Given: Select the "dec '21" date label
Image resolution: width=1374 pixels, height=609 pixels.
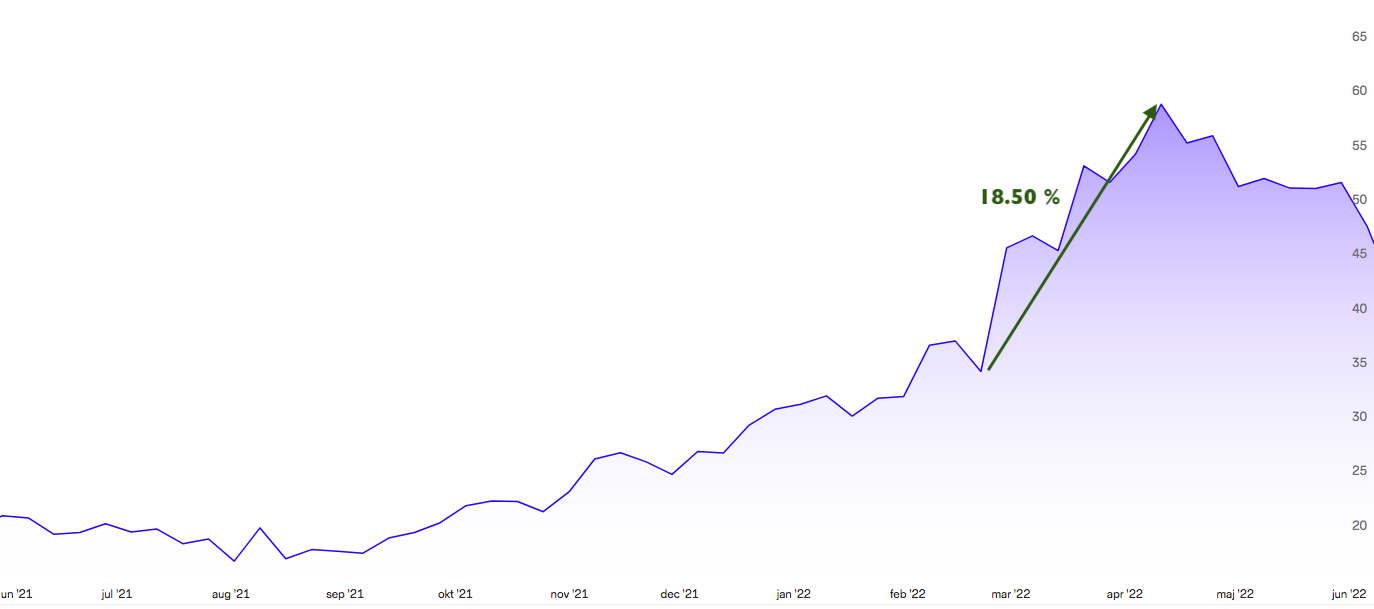Looking at the screenshot, I should pyautogui.click(x=679, y=594).
